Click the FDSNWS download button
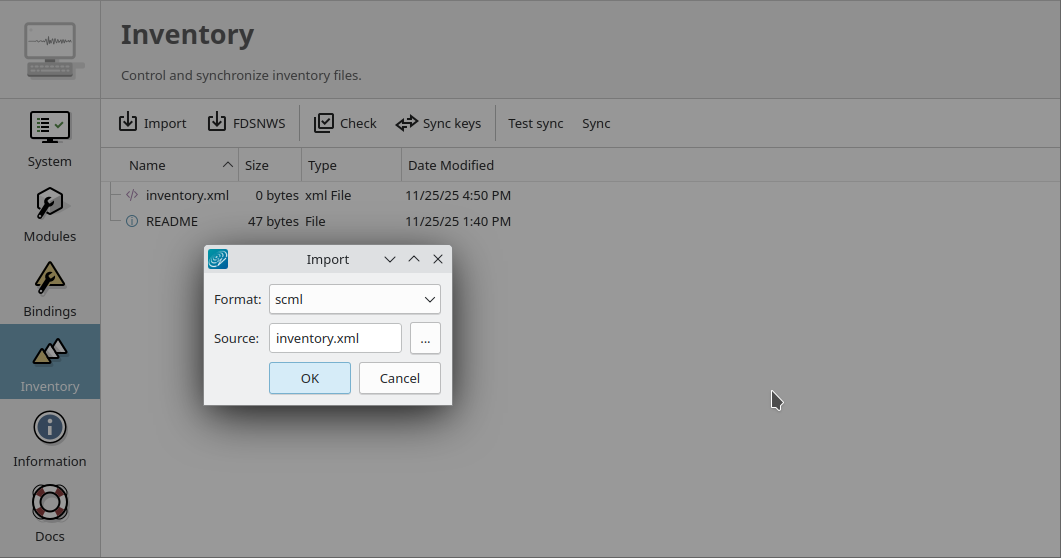1061x558 pixels. pyautogui.click(x=246, y=123)
